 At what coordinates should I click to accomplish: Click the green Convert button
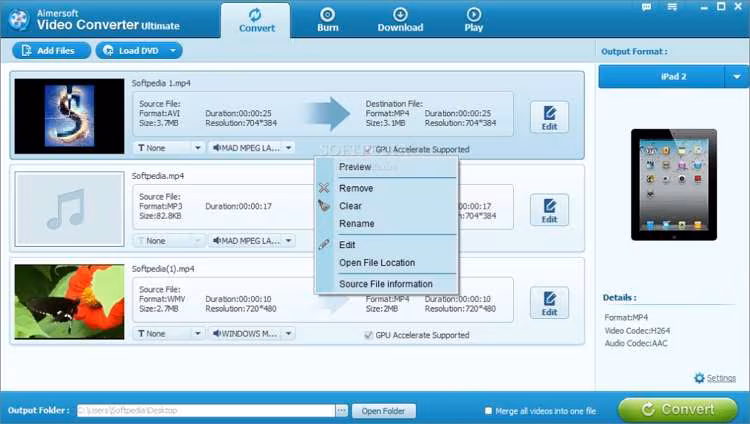[678, 410]
